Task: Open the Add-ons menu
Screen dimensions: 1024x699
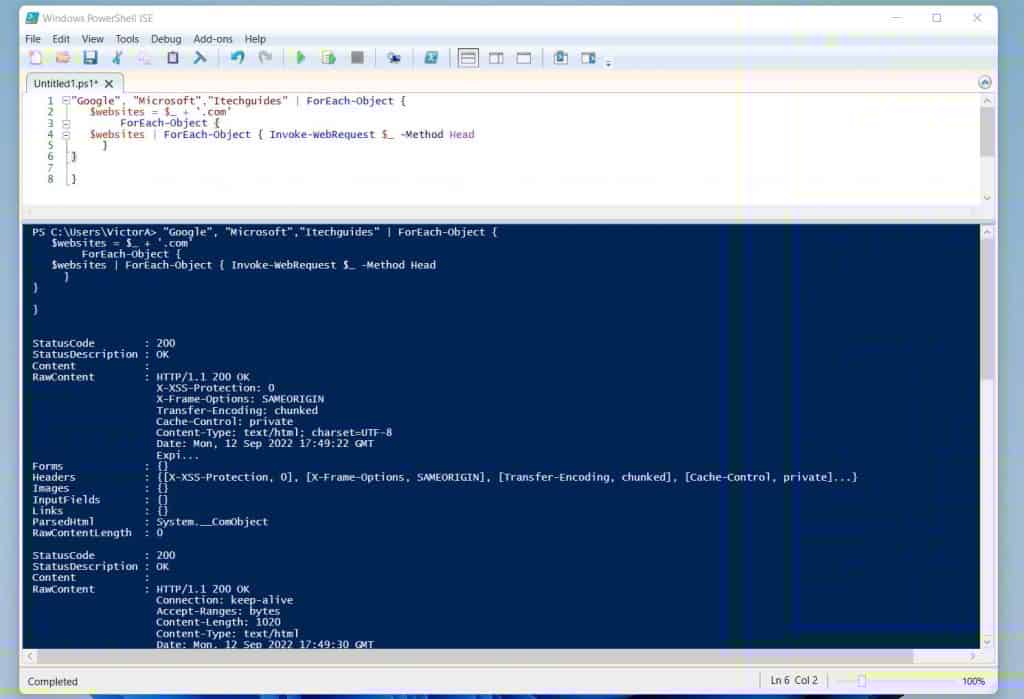Action: pos(213,39)
